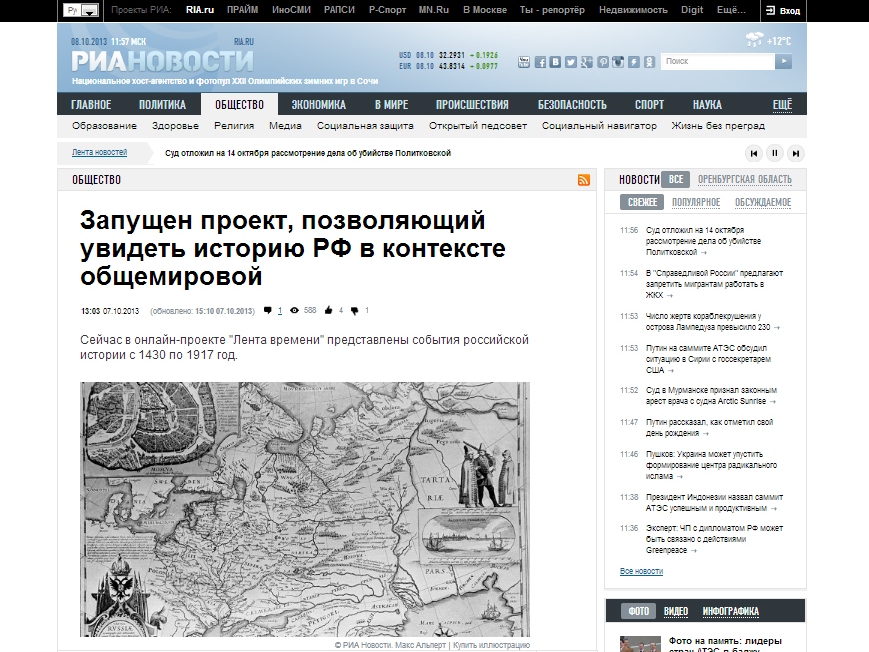This screenshot has width=869, height=652.
Task: Switch to ОБСУЖДАЕМОЕ news tab
Action: pyautogui.click(x=763, y=202)
